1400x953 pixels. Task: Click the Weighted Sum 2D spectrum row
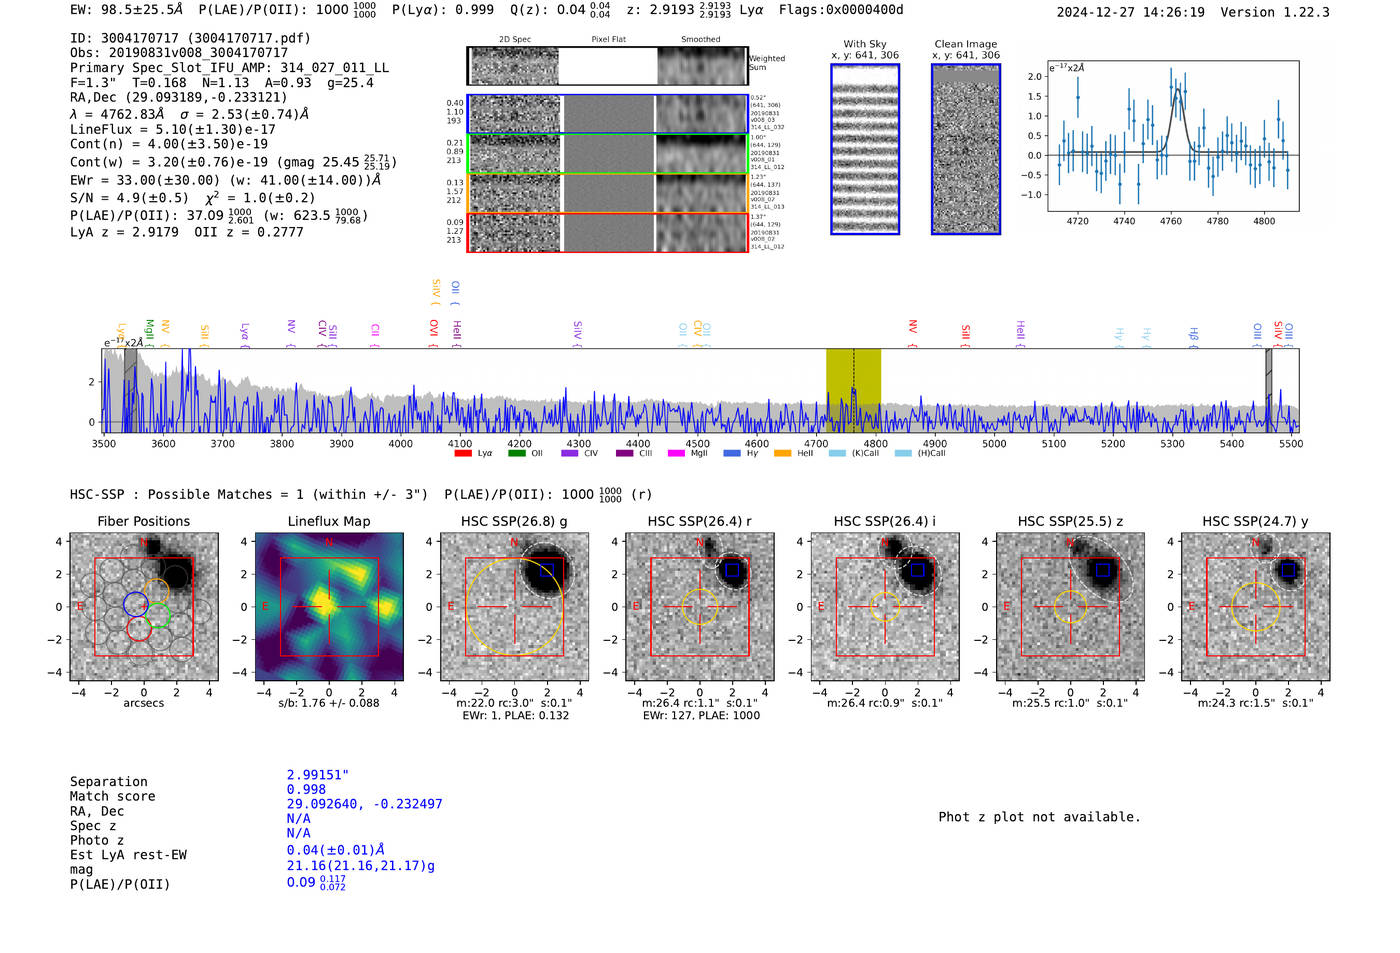click(607, 66)
